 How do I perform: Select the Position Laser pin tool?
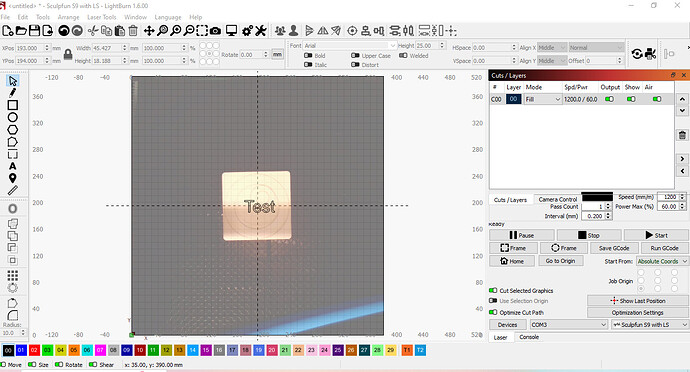tap(13, 178)
